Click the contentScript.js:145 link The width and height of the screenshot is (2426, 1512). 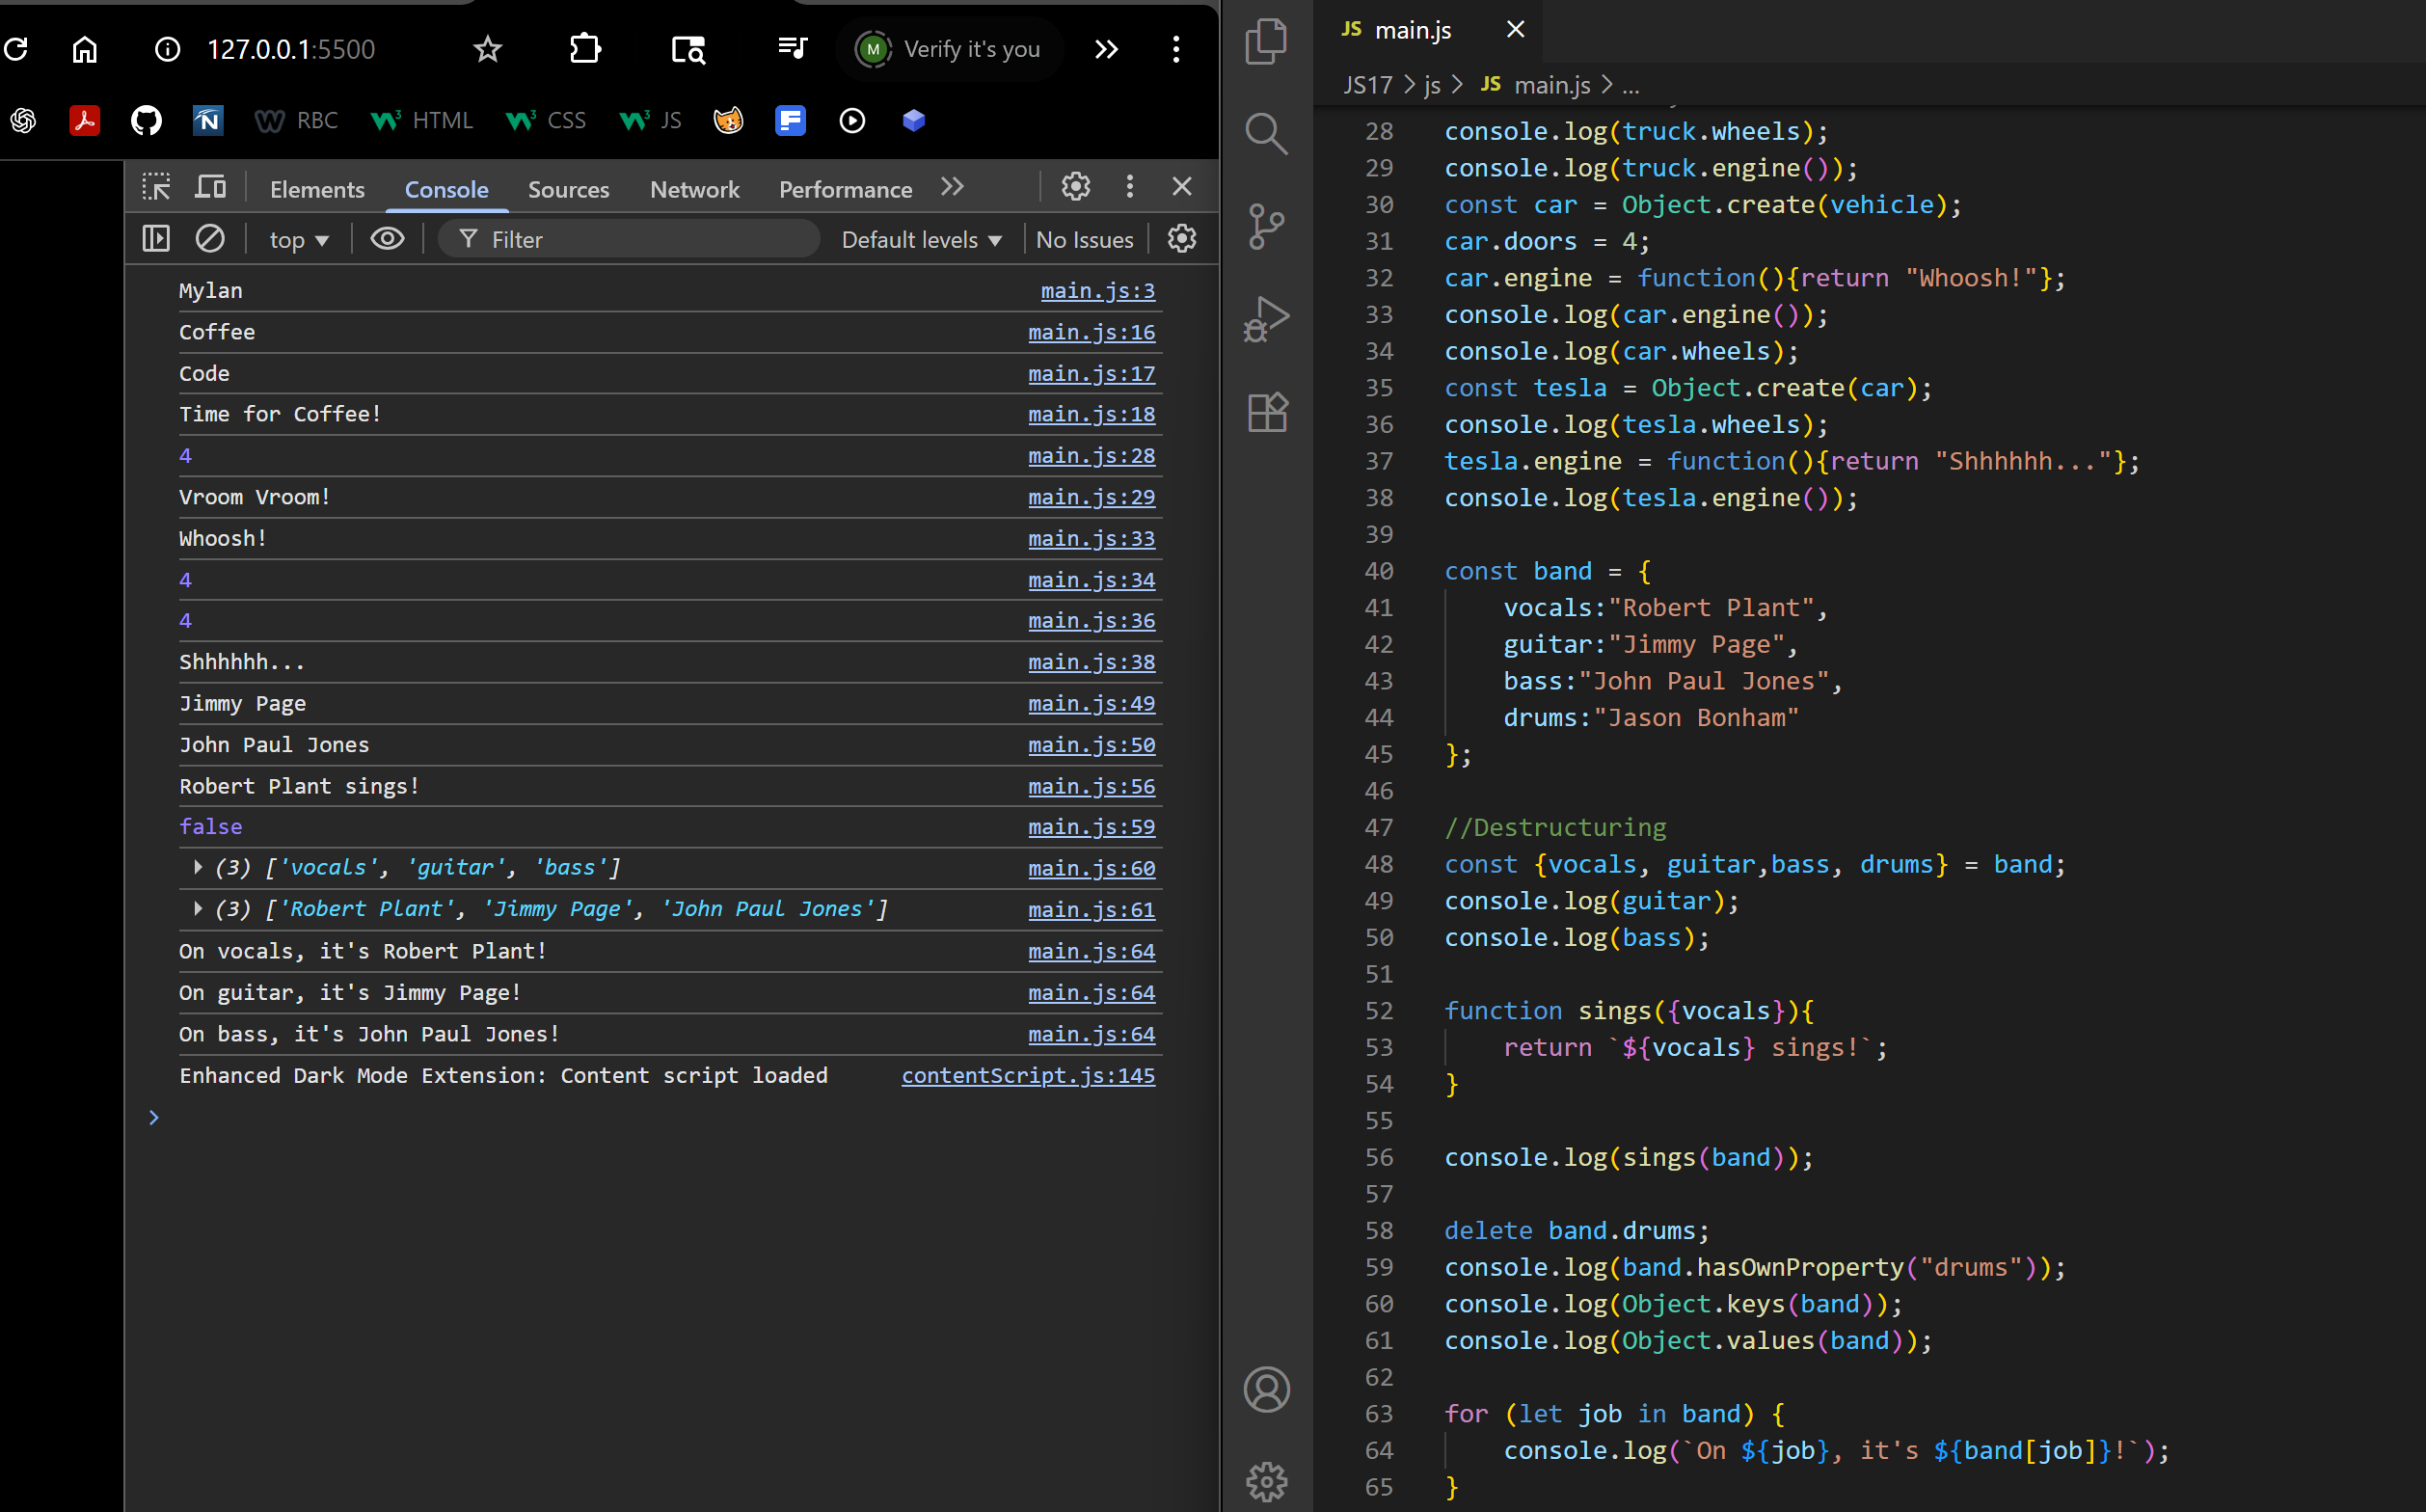point(1027,1075)
